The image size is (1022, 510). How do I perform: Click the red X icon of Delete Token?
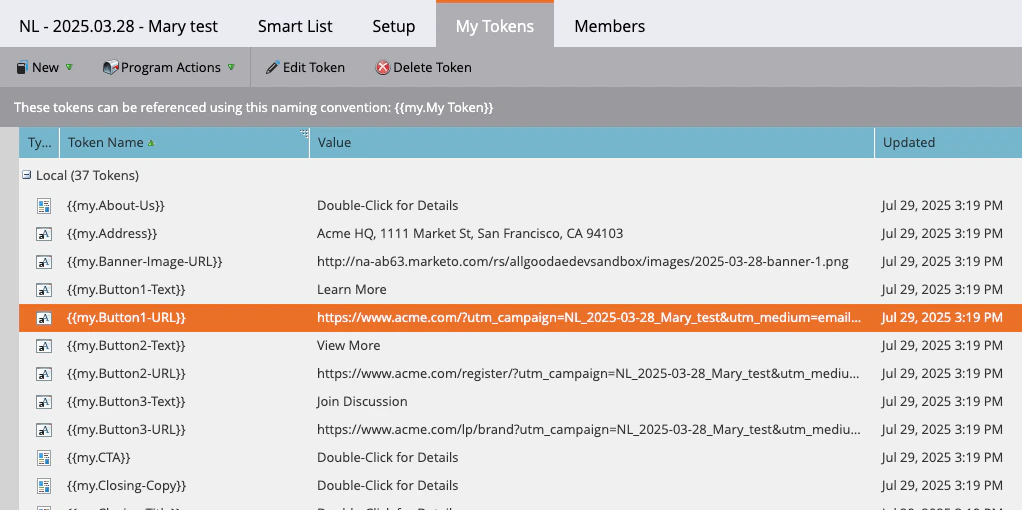point(383,67)
